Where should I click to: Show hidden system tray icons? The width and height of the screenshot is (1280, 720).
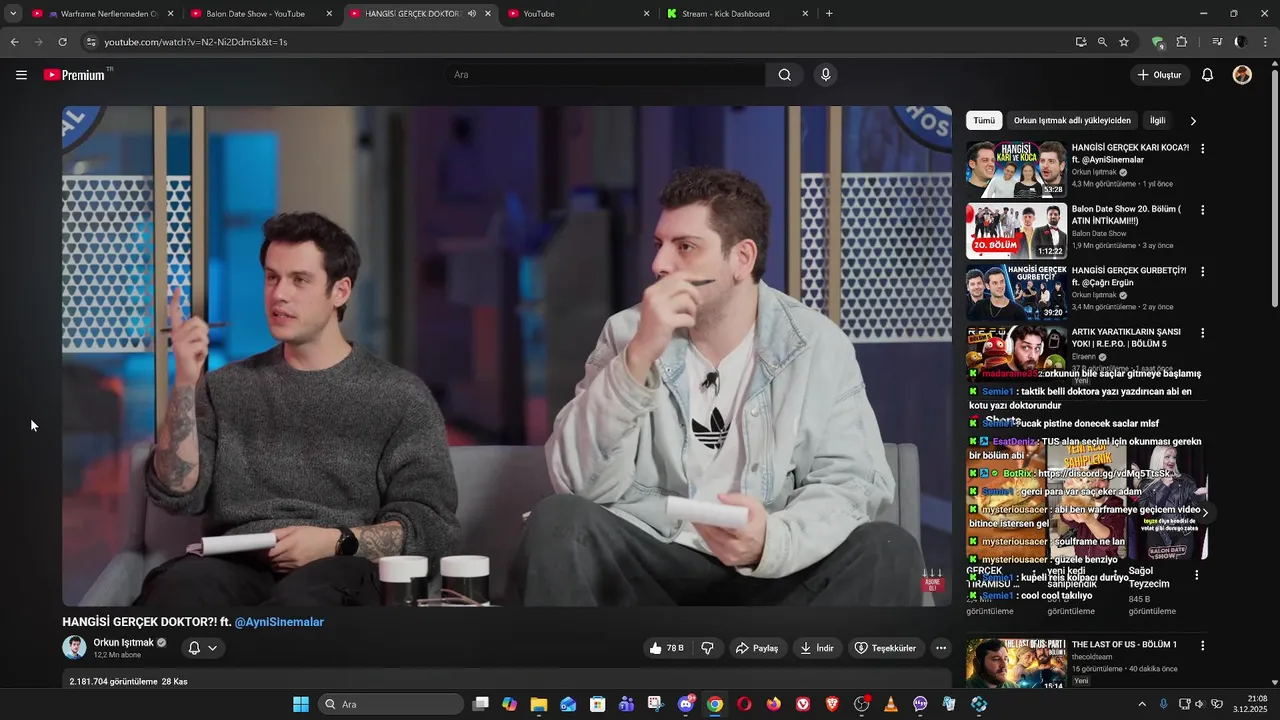click(1142, 704)
